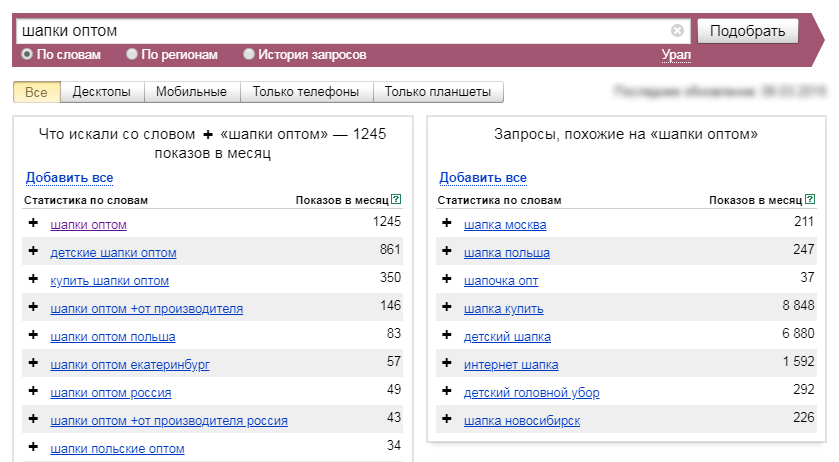Add the 'купить шапки оптом' query with its plus icon
The image size is (839, 462).
coord(33,279)
